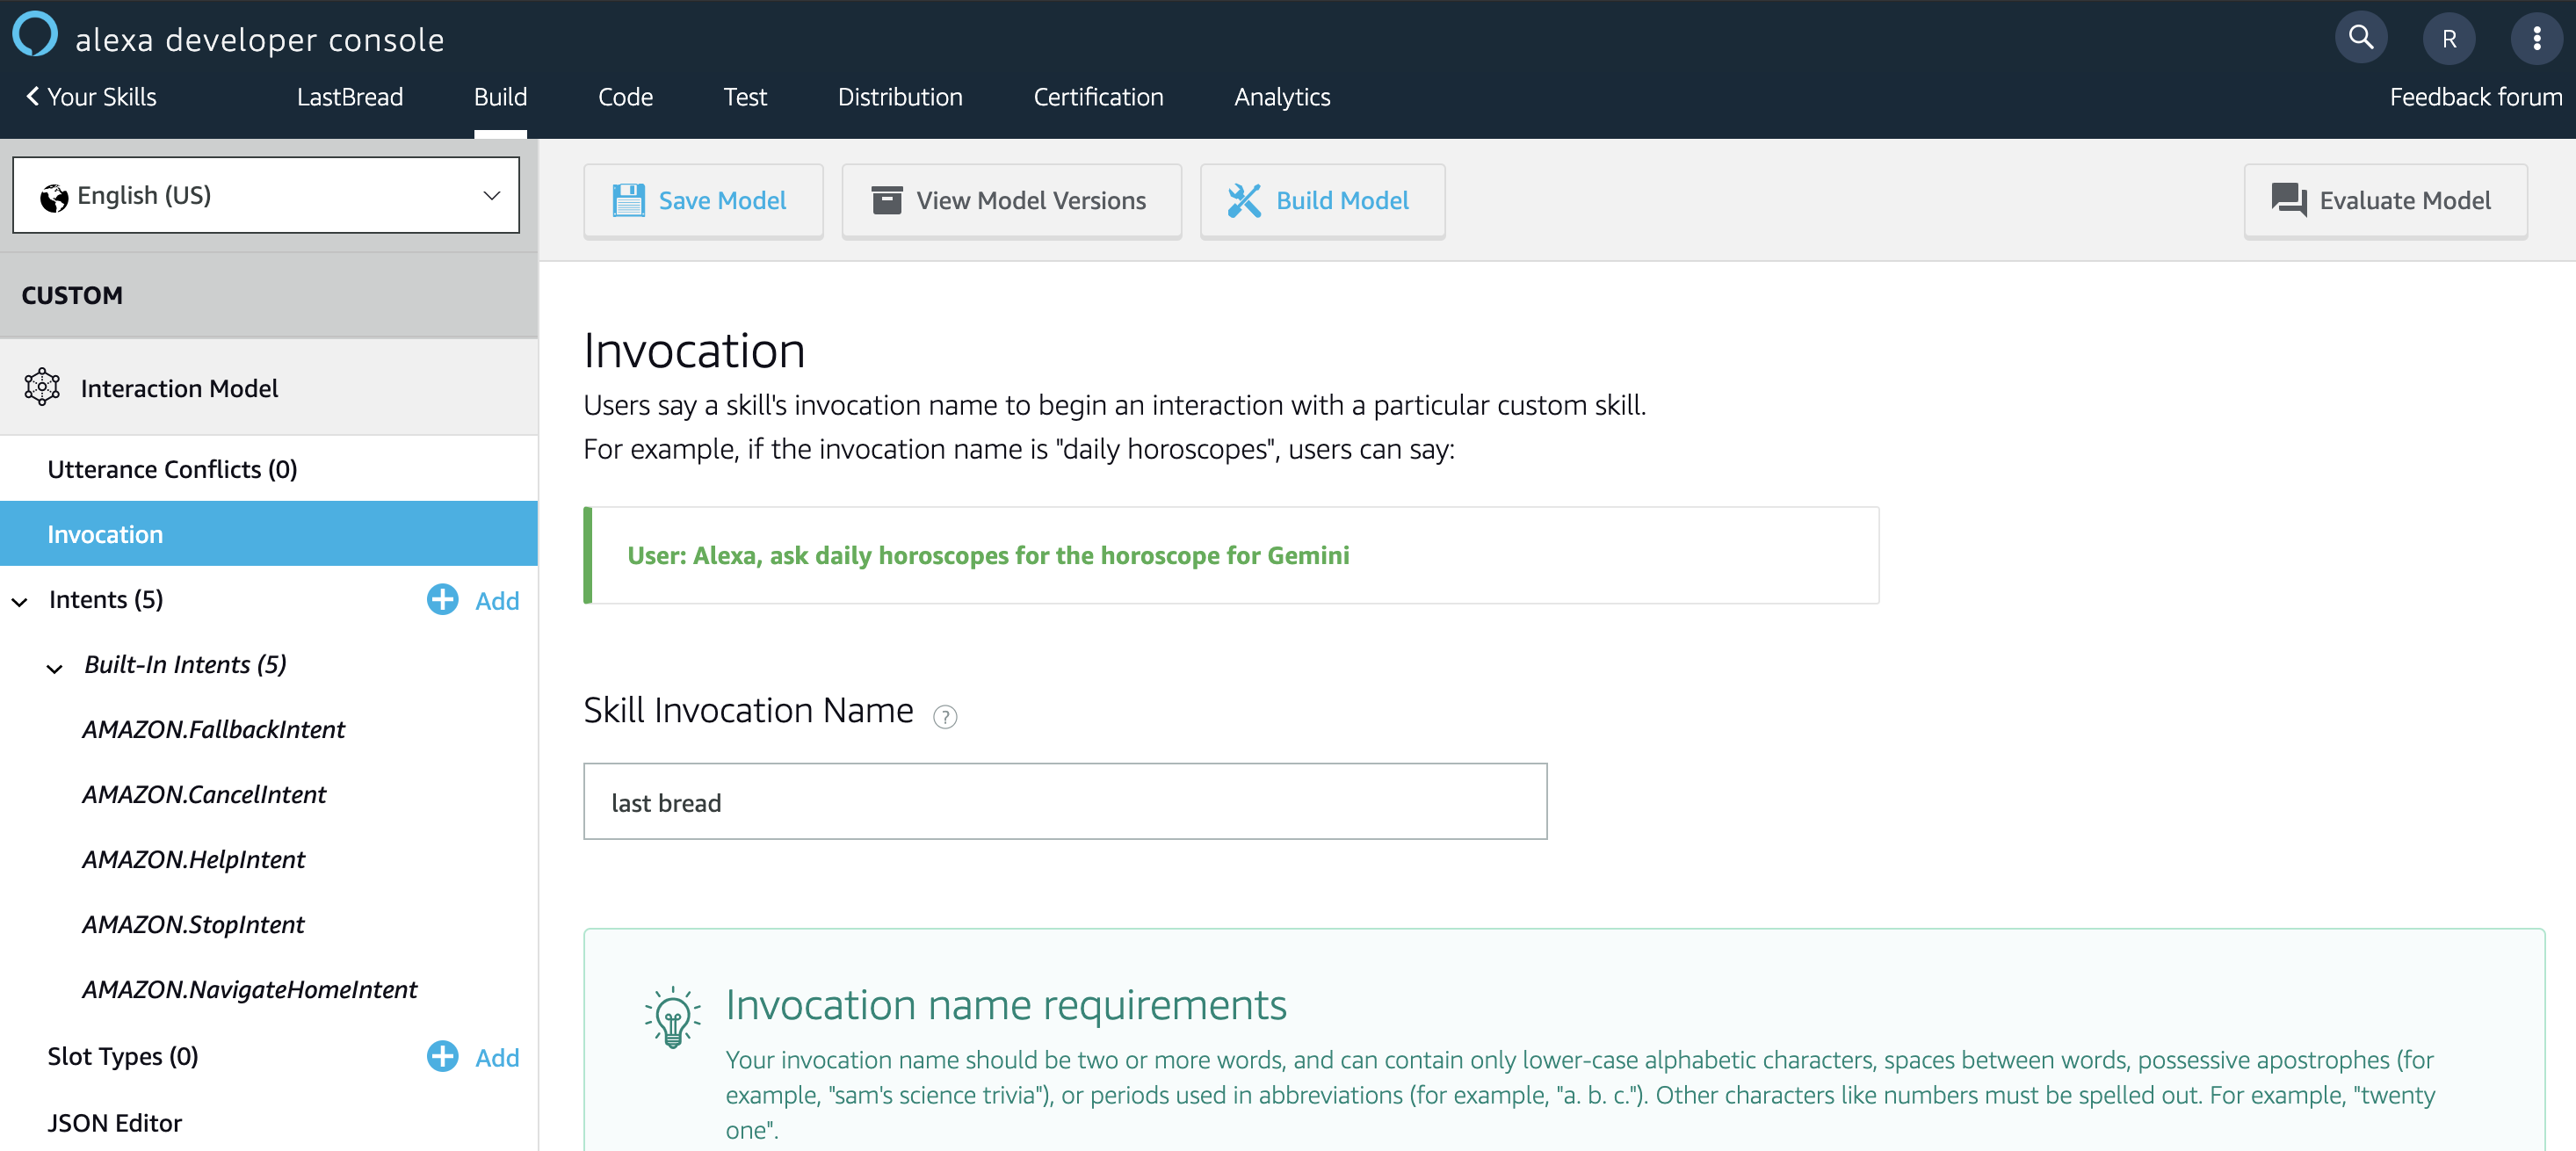
Task: Open AMAZON.NavigateHomeIntent
Action: coord(249,989)
